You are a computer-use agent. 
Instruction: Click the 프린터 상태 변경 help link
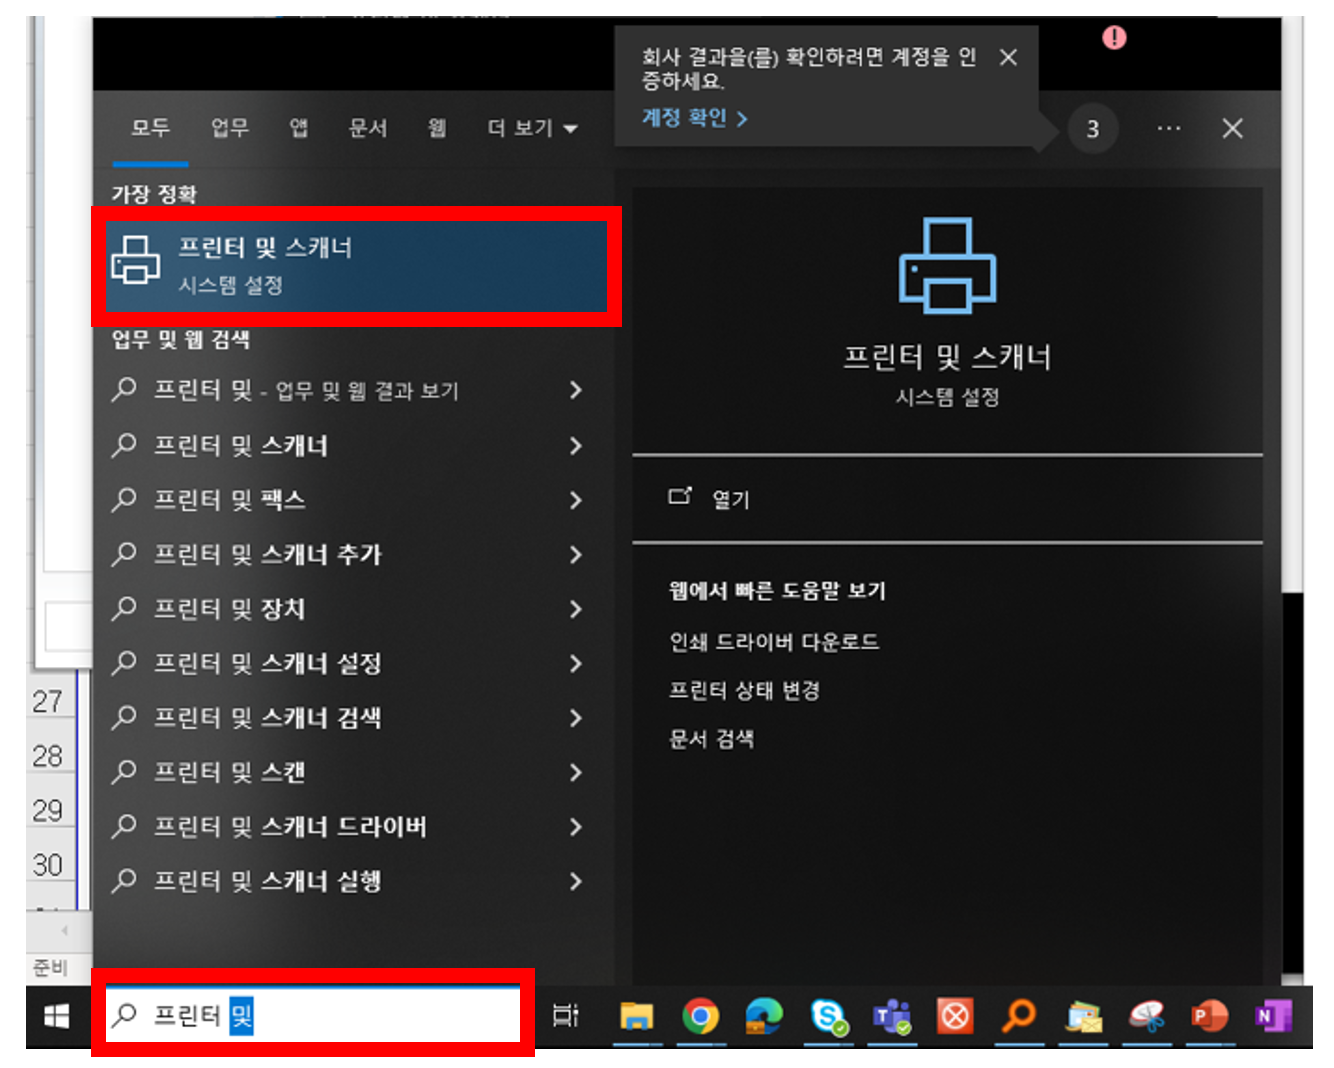pos(744,690)
